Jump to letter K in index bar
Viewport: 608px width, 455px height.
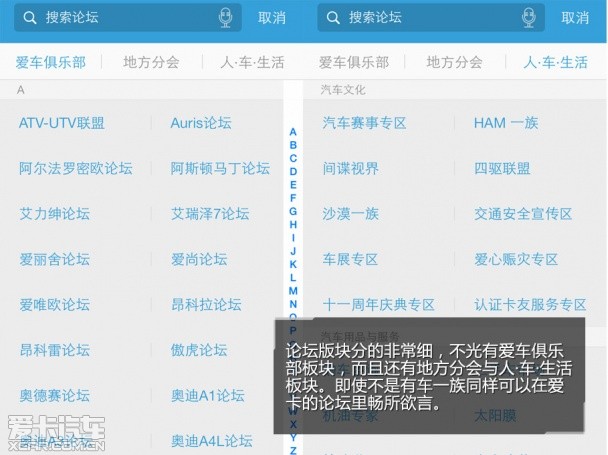point(293,265)
